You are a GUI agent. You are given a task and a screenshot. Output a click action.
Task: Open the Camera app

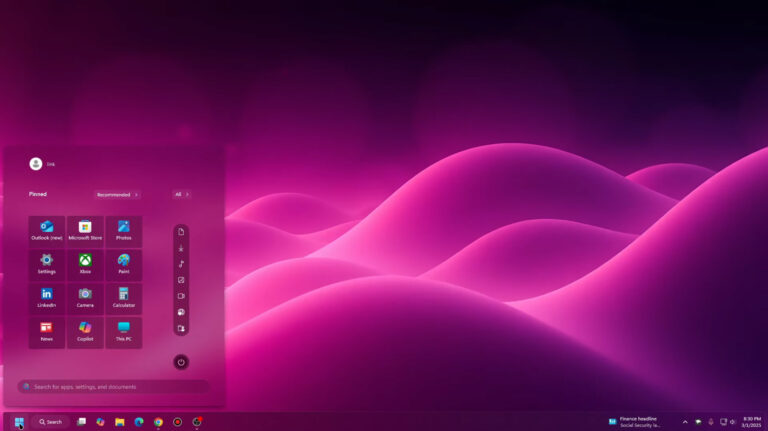click(x=85, y=298)
